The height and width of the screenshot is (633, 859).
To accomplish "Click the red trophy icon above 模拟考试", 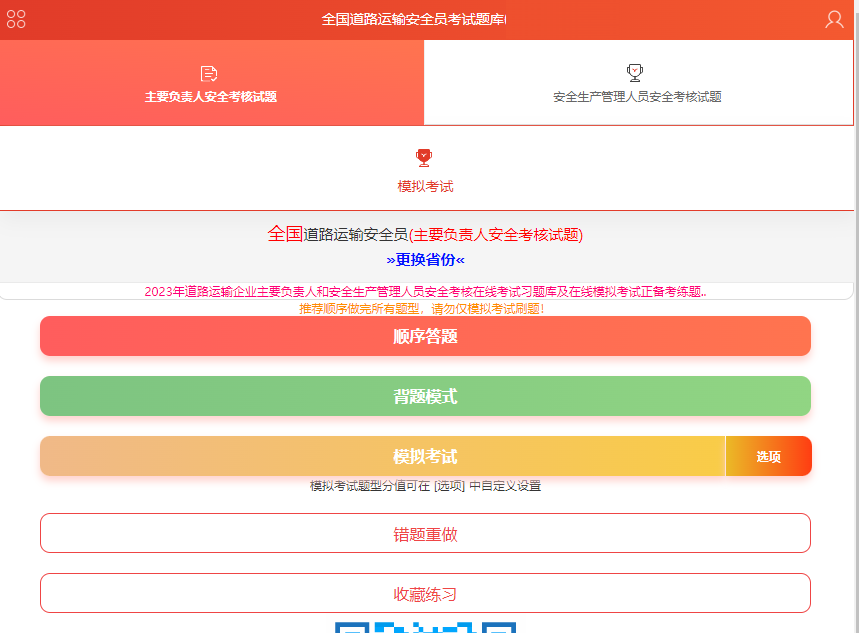I will [424, 158].
